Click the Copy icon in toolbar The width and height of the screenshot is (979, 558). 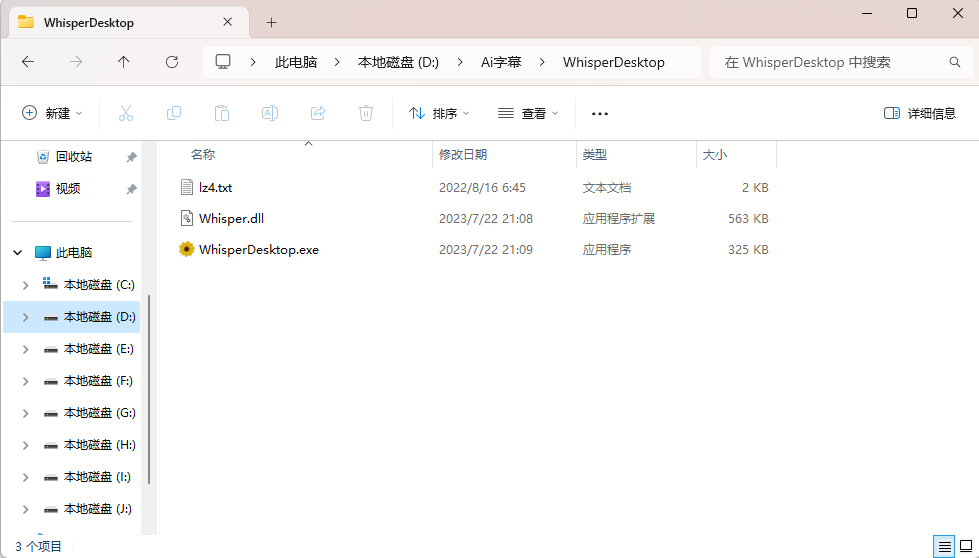tap(174, 113)
